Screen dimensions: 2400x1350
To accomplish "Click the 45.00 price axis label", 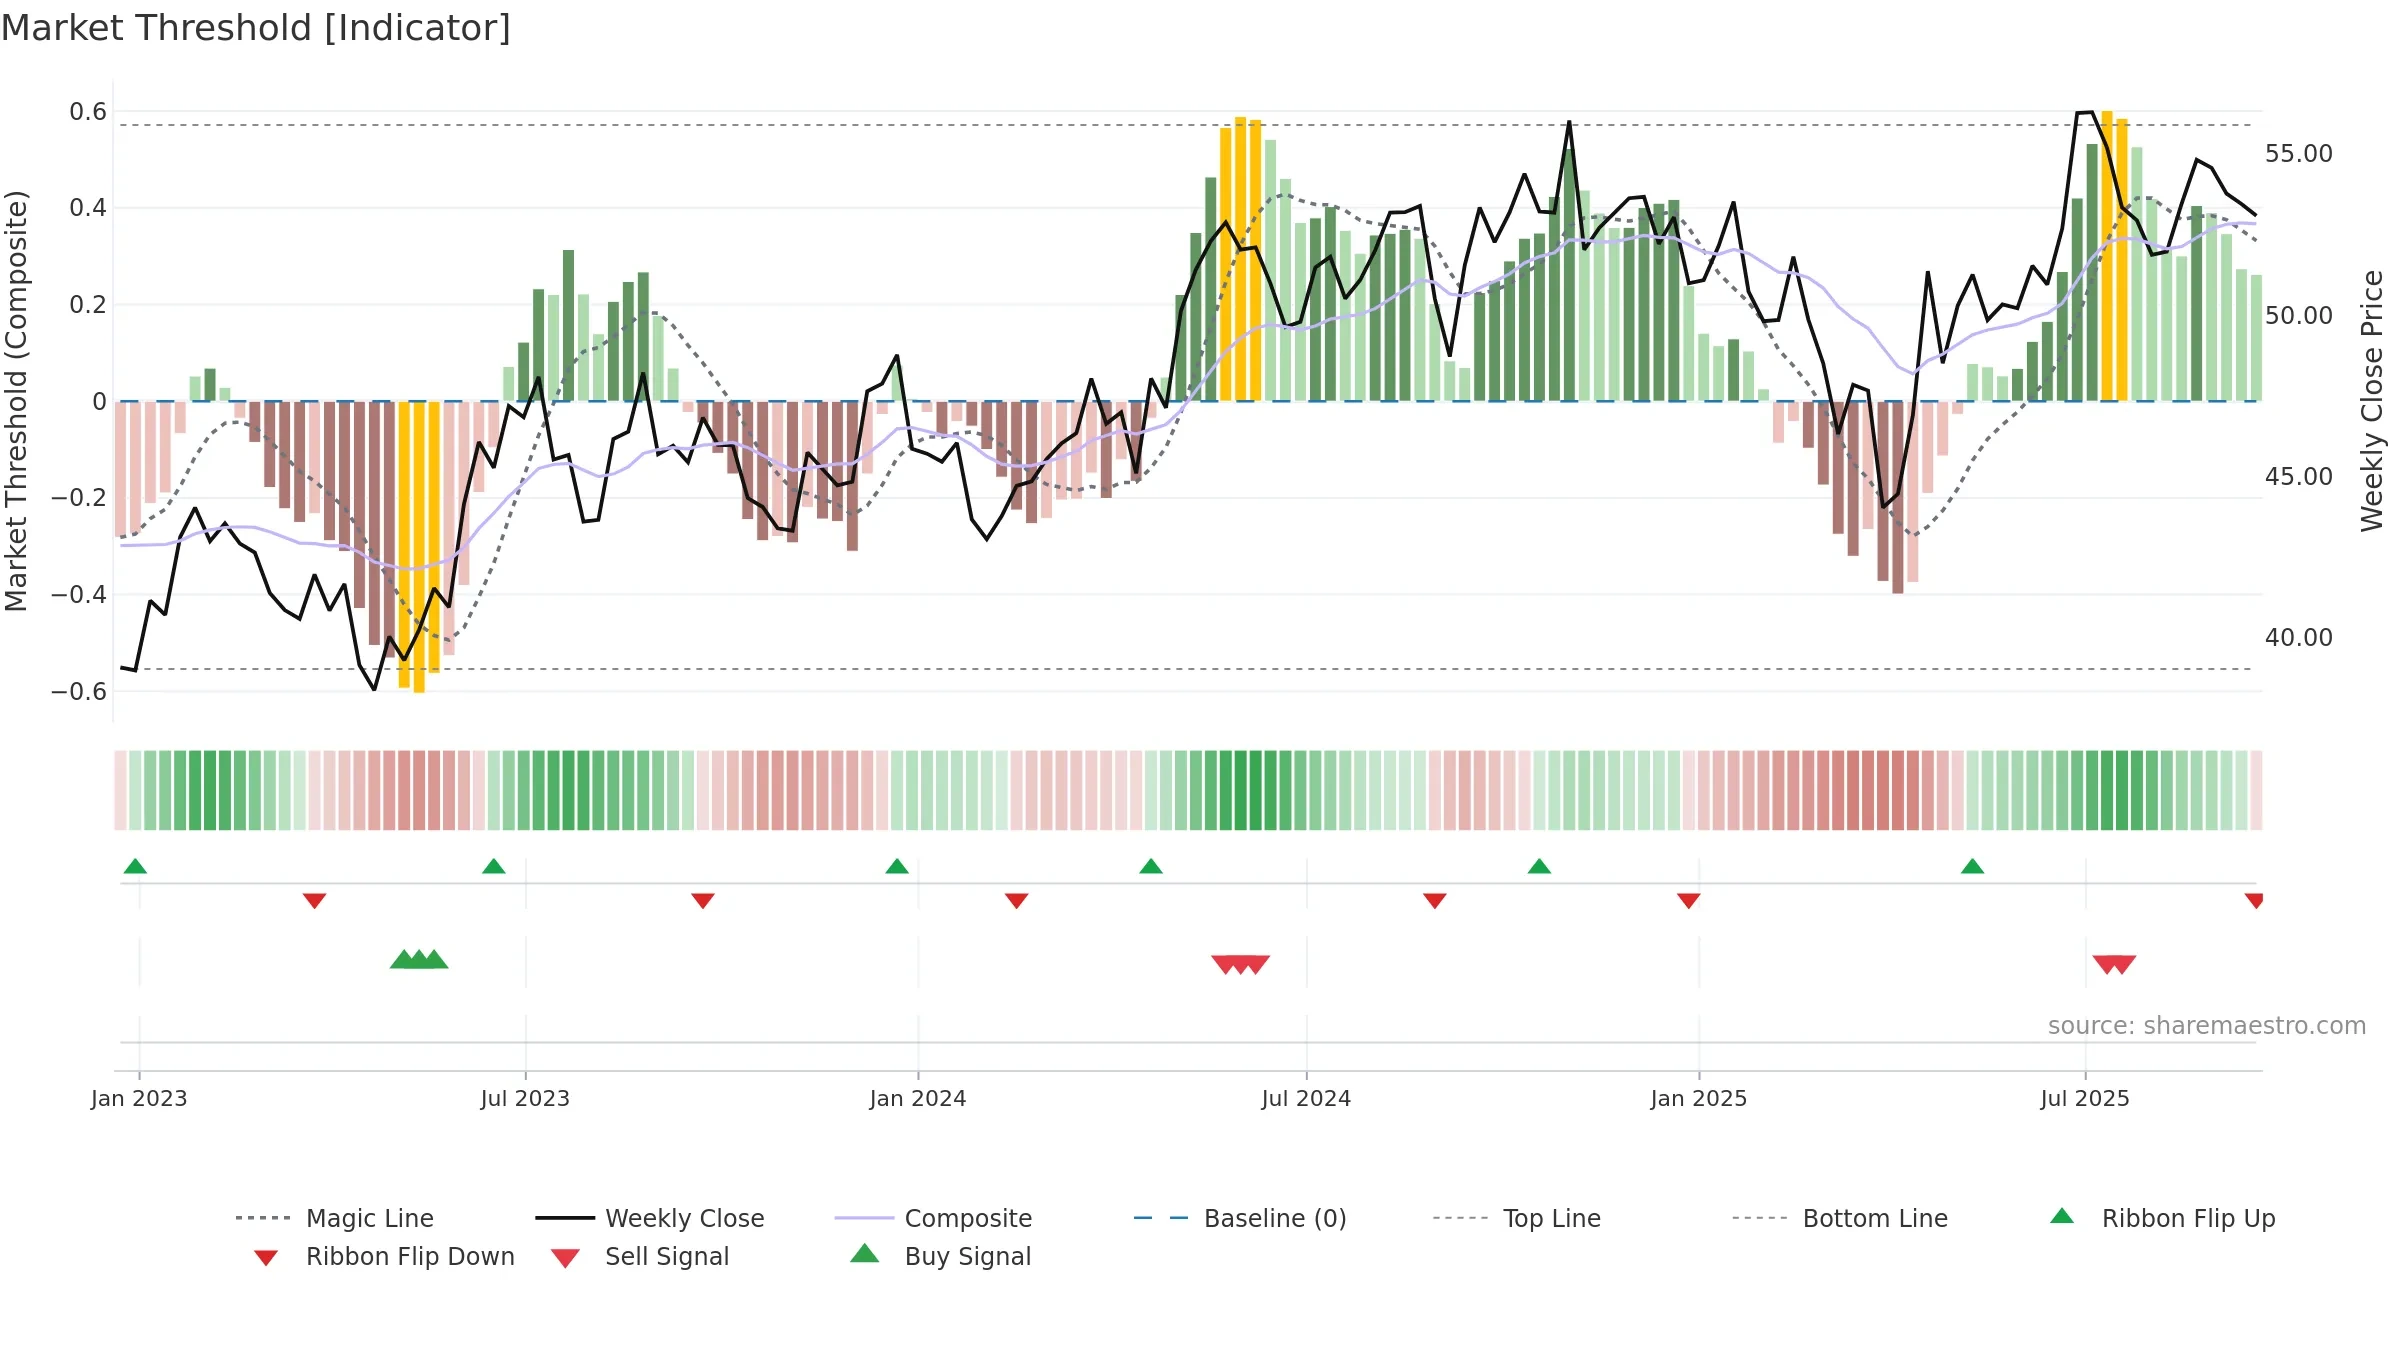I will (x=2299, y=476).
